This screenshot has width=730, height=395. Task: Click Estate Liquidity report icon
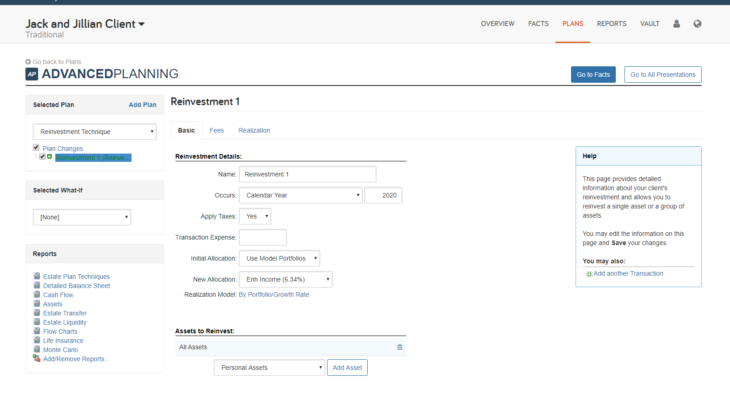37,321
